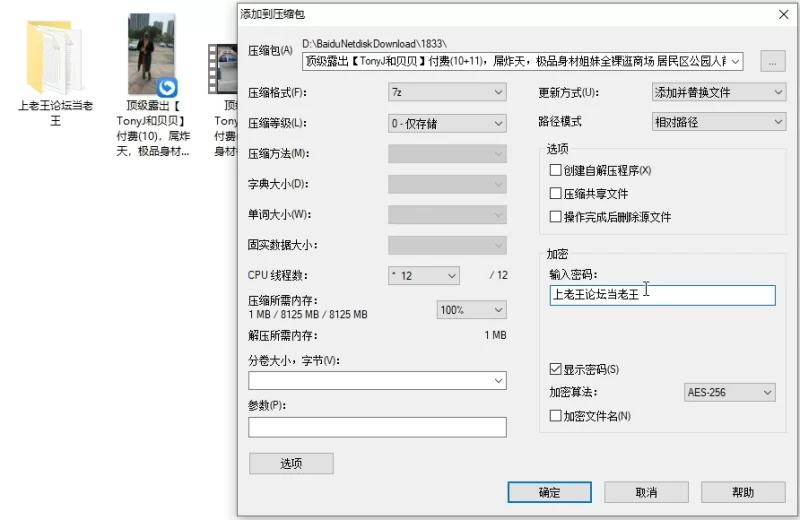Open the 加密算法 dropdown showing AES-256
800x520 pixels.
729,392
